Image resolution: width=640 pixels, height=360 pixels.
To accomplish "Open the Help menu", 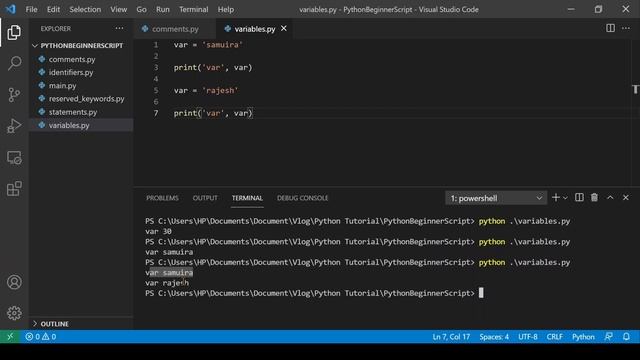I will point(226,9).
